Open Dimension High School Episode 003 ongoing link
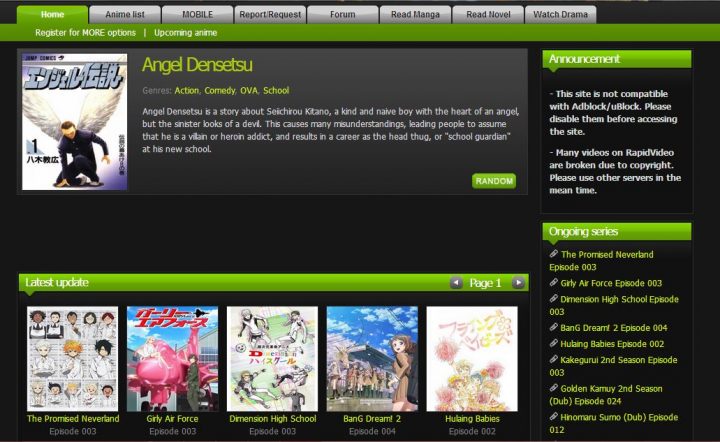720x442 pixels. click(614, 305)
